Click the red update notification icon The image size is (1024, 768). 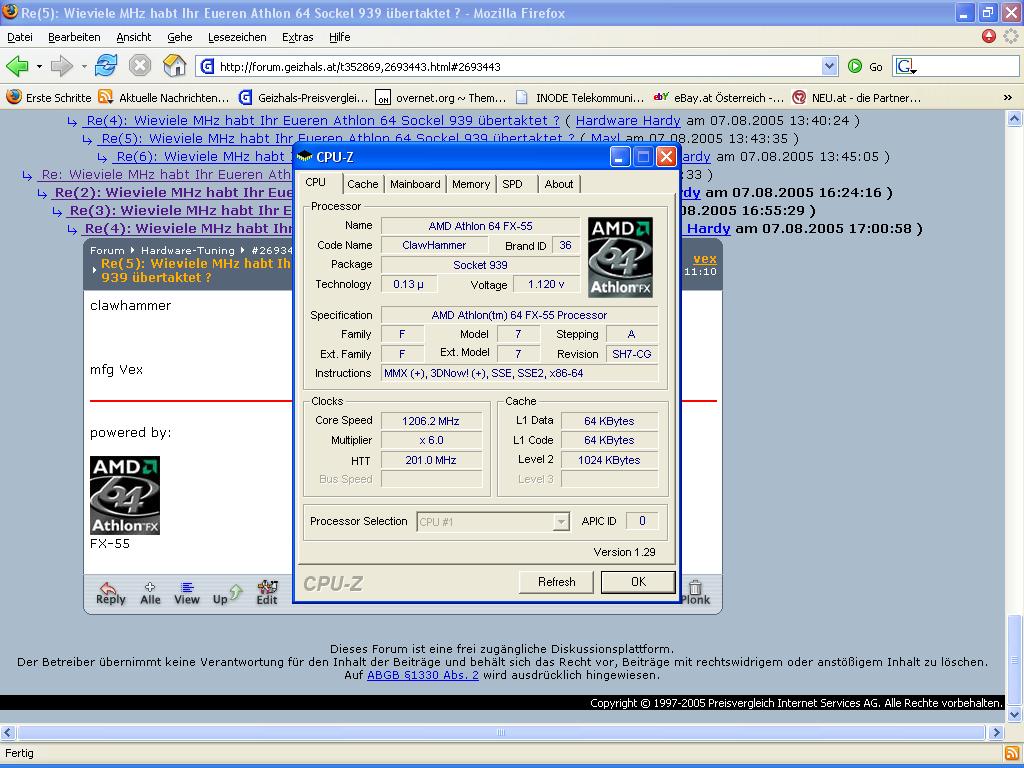click(989, 36)
